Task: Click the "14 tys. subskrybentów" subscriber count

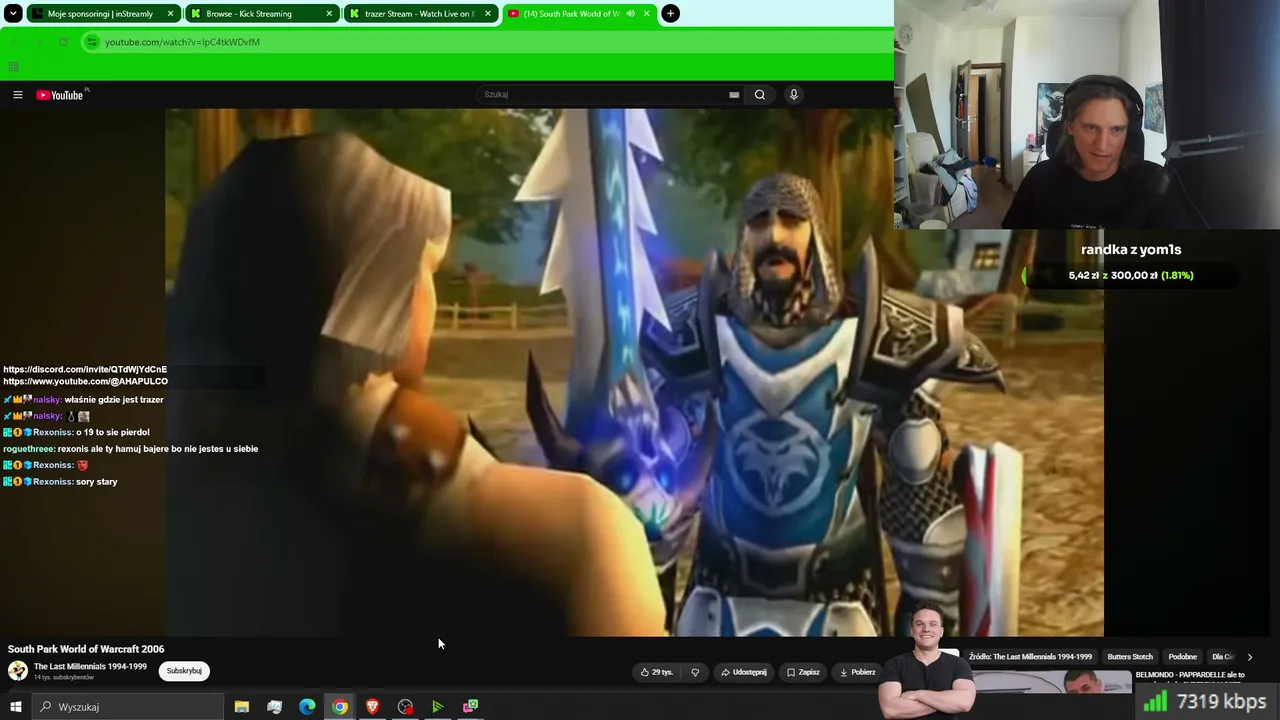Action: 64,678
